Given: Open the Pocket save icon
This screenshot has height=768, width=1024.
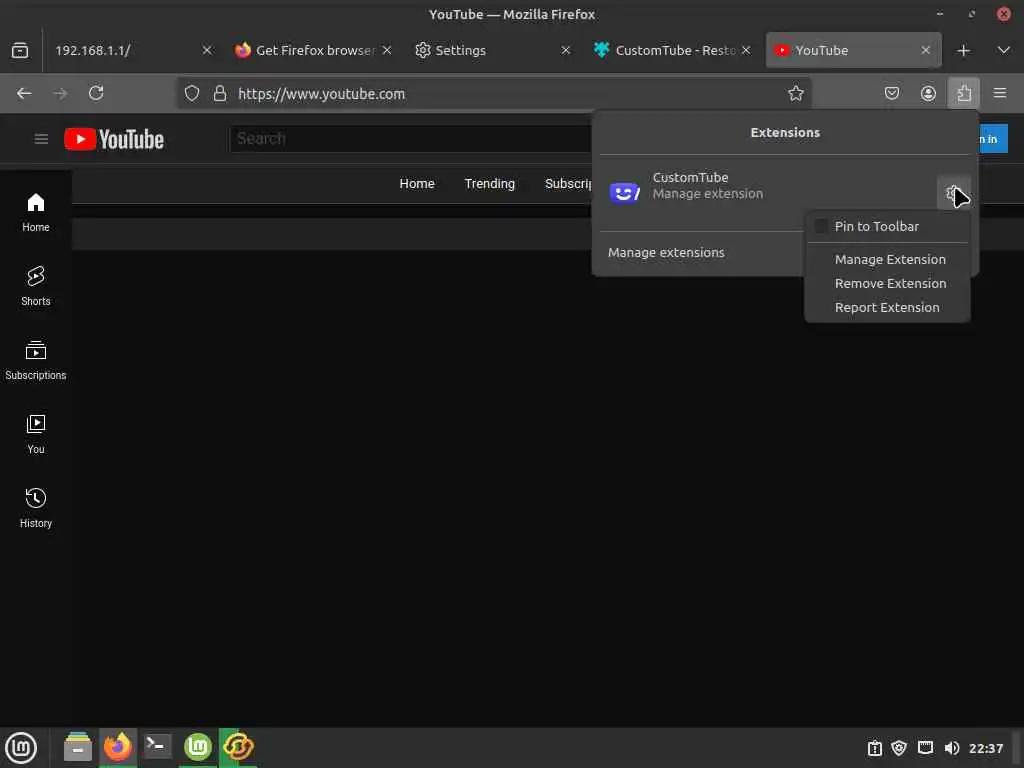Looking at the screenshot, I should [891, 93].
